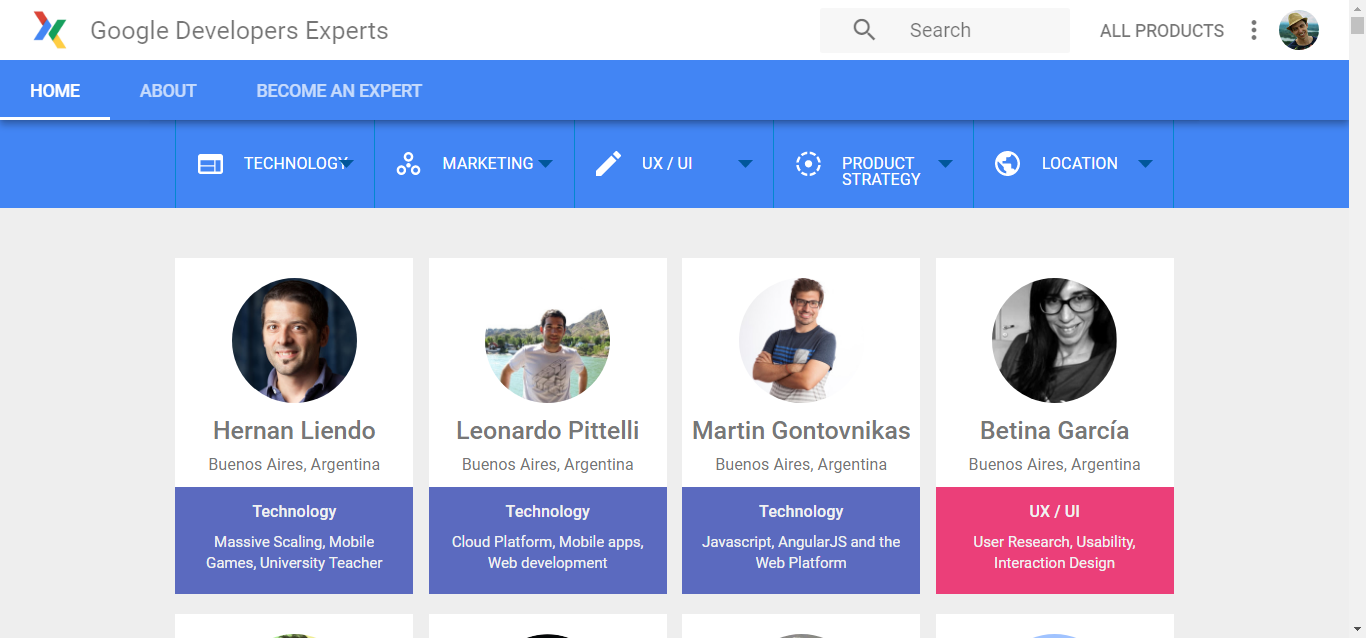This screenshot has height=638, width=1366.
Task: Click Technology label on Leonardo Pittelli's card
Action: pos(548,511)
